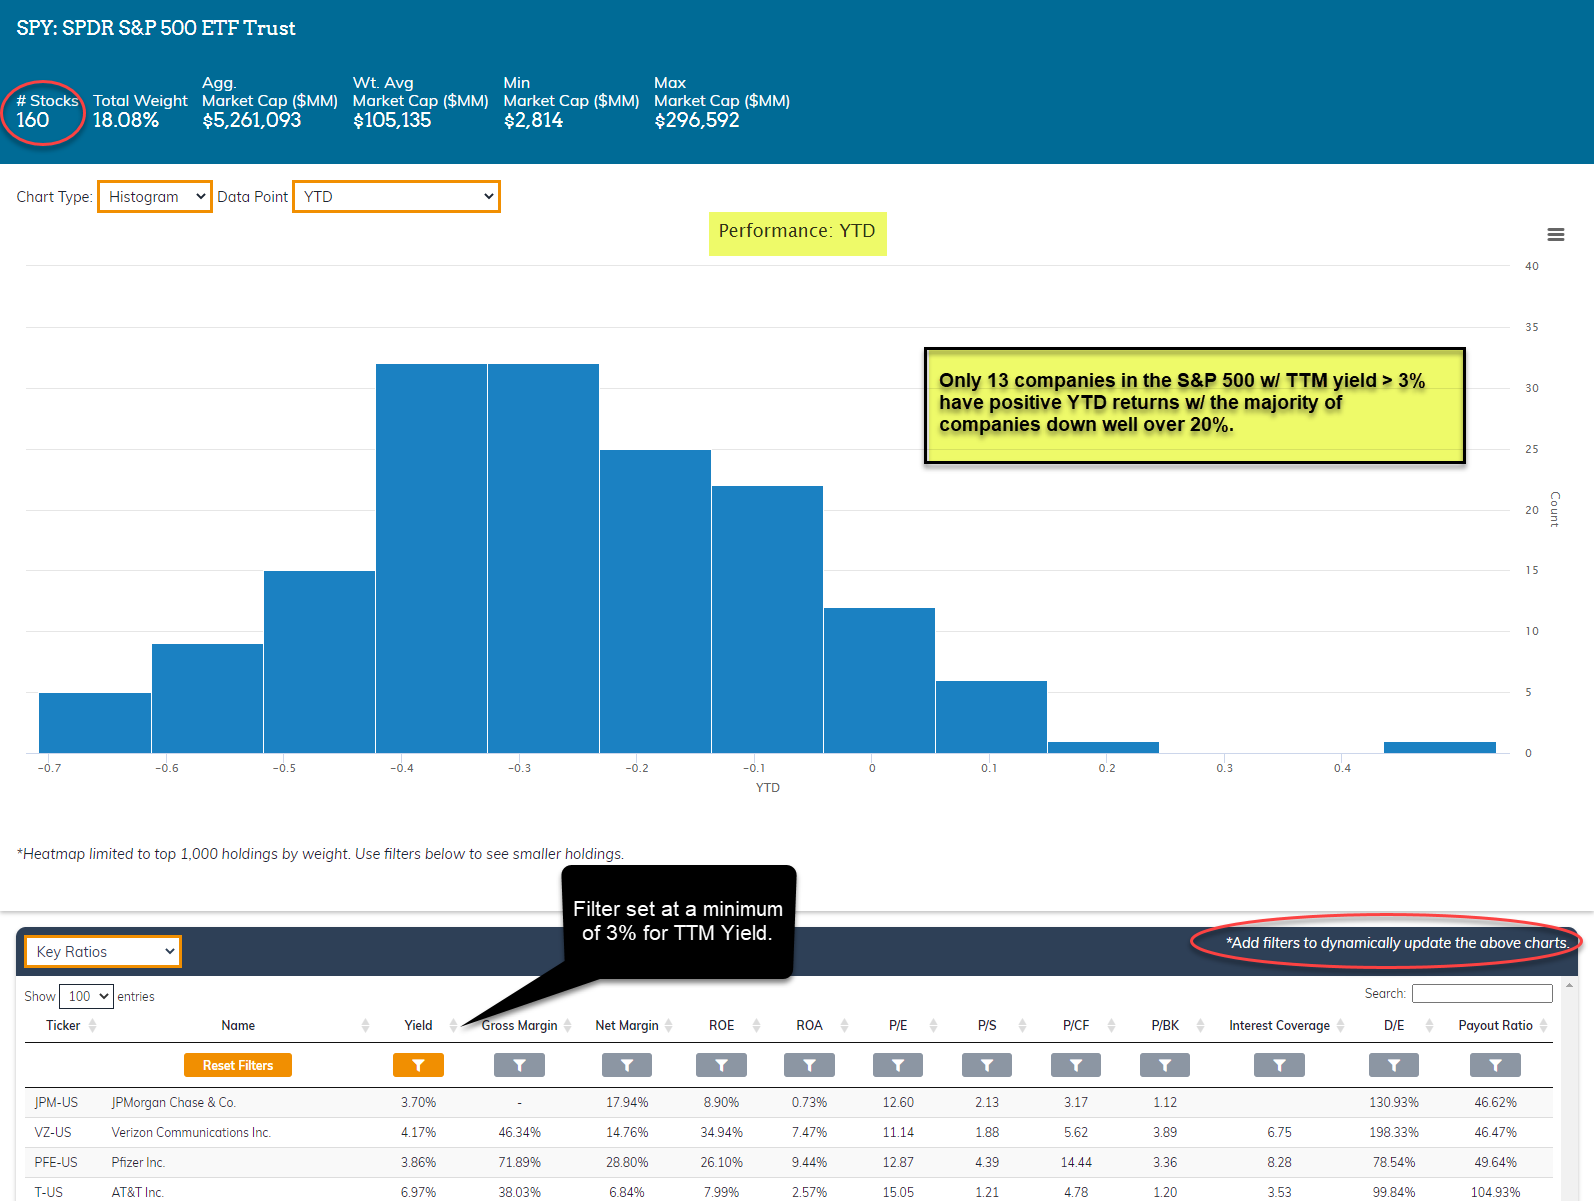1594x1201 pixels.
Task: Click Verizon's 198.33% D/E value
Action: (x=1394, y=1132)
